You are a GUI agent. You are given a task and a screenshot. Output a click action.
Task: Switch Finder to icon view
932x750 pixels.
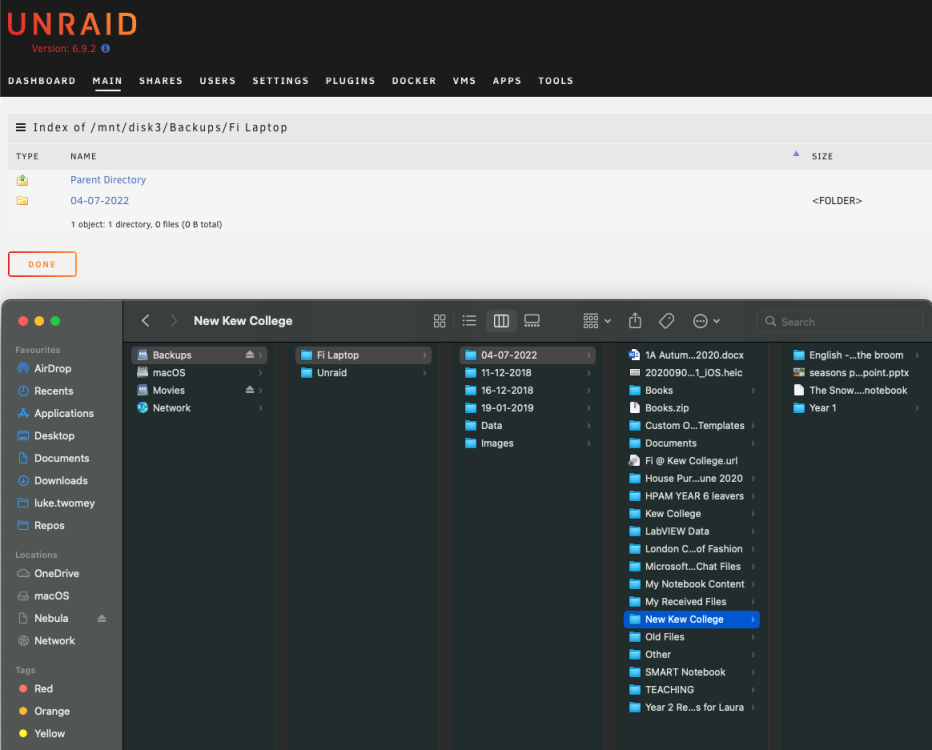tap(440, 321)
